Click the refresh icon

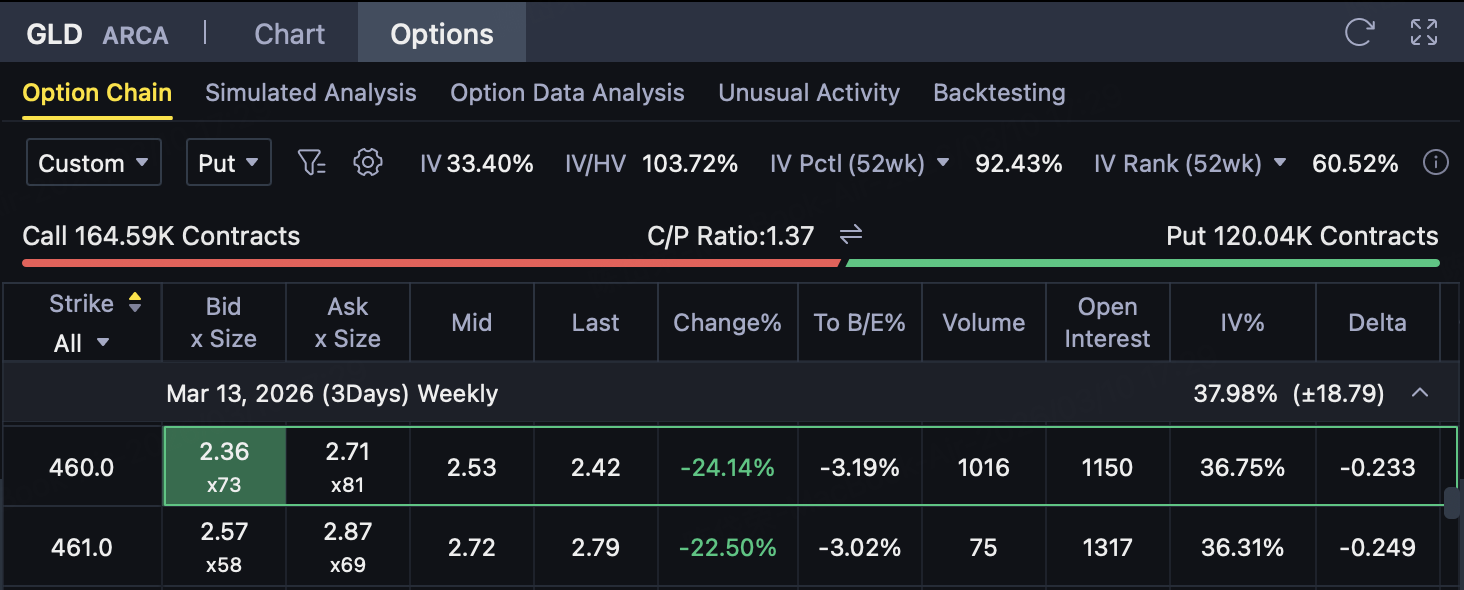1359,33
